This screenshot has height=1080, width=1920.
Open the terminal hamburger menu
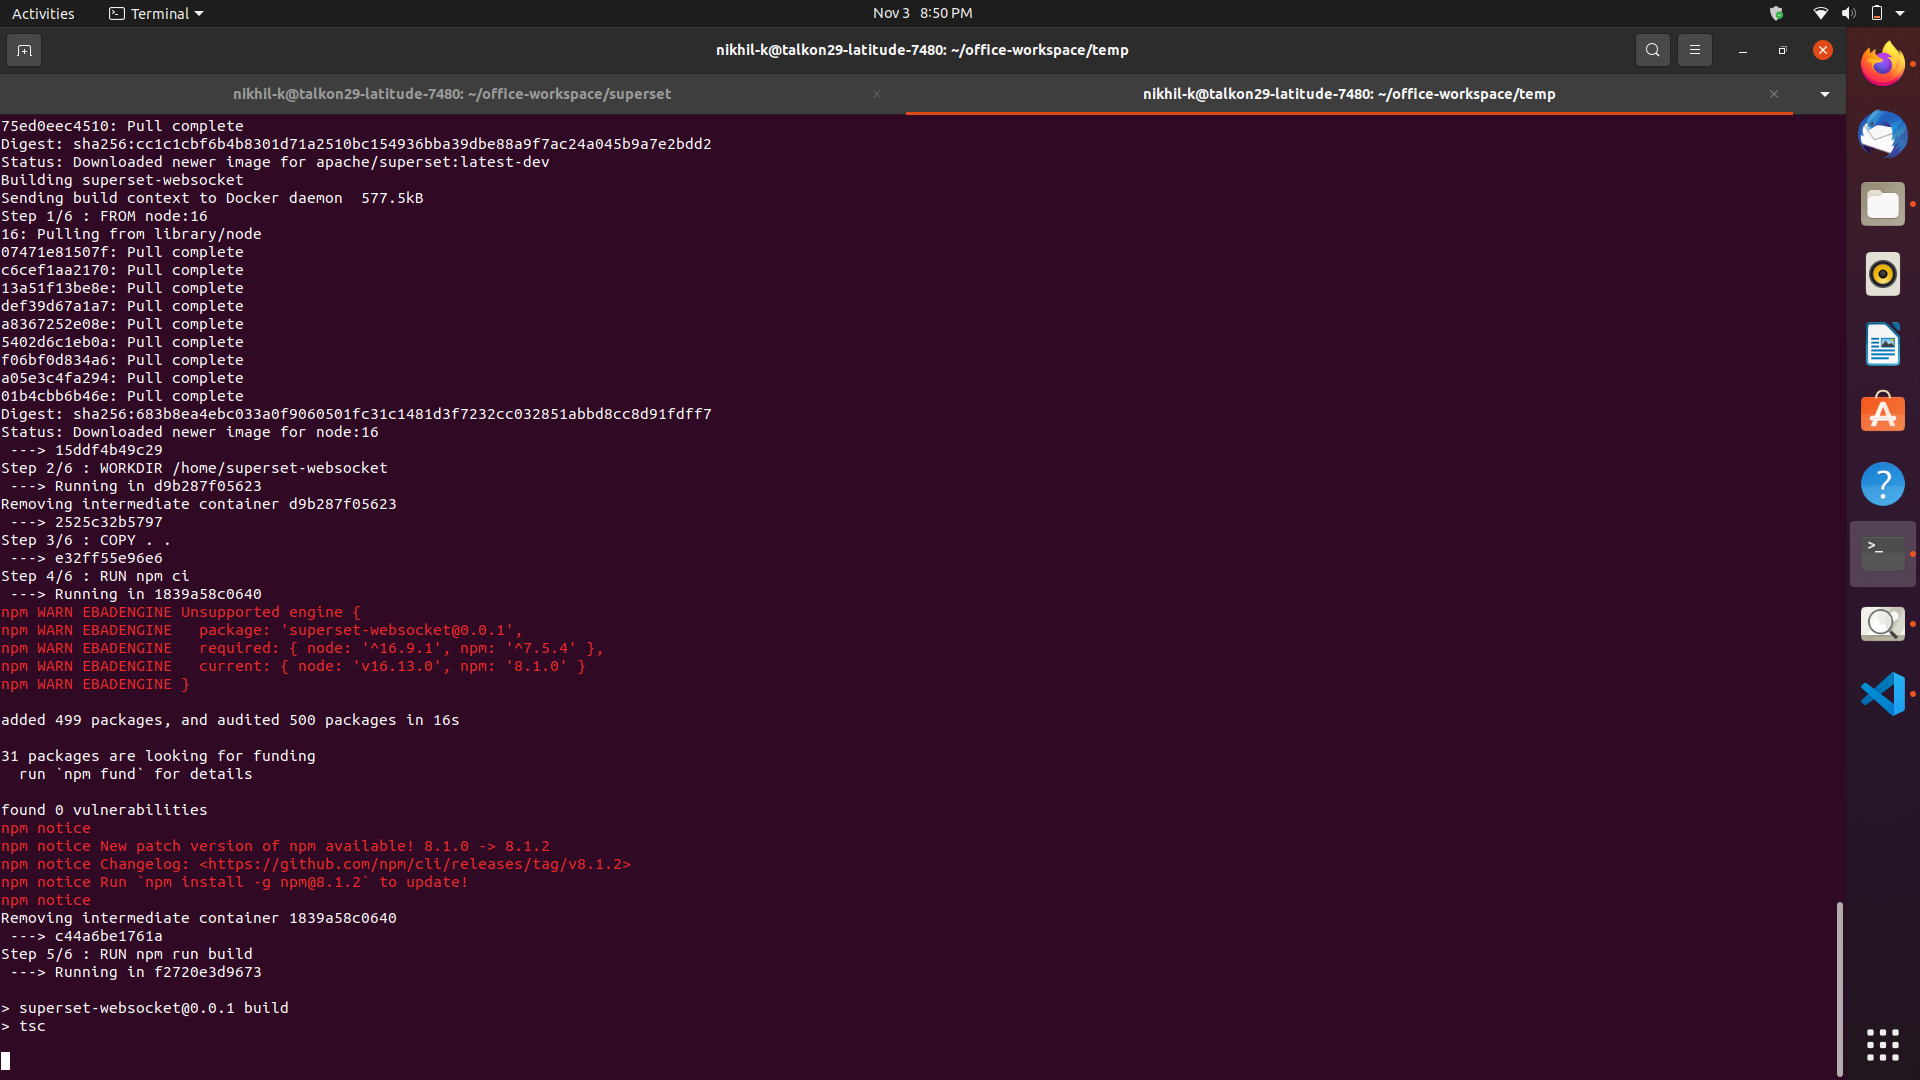(1694, 50)
